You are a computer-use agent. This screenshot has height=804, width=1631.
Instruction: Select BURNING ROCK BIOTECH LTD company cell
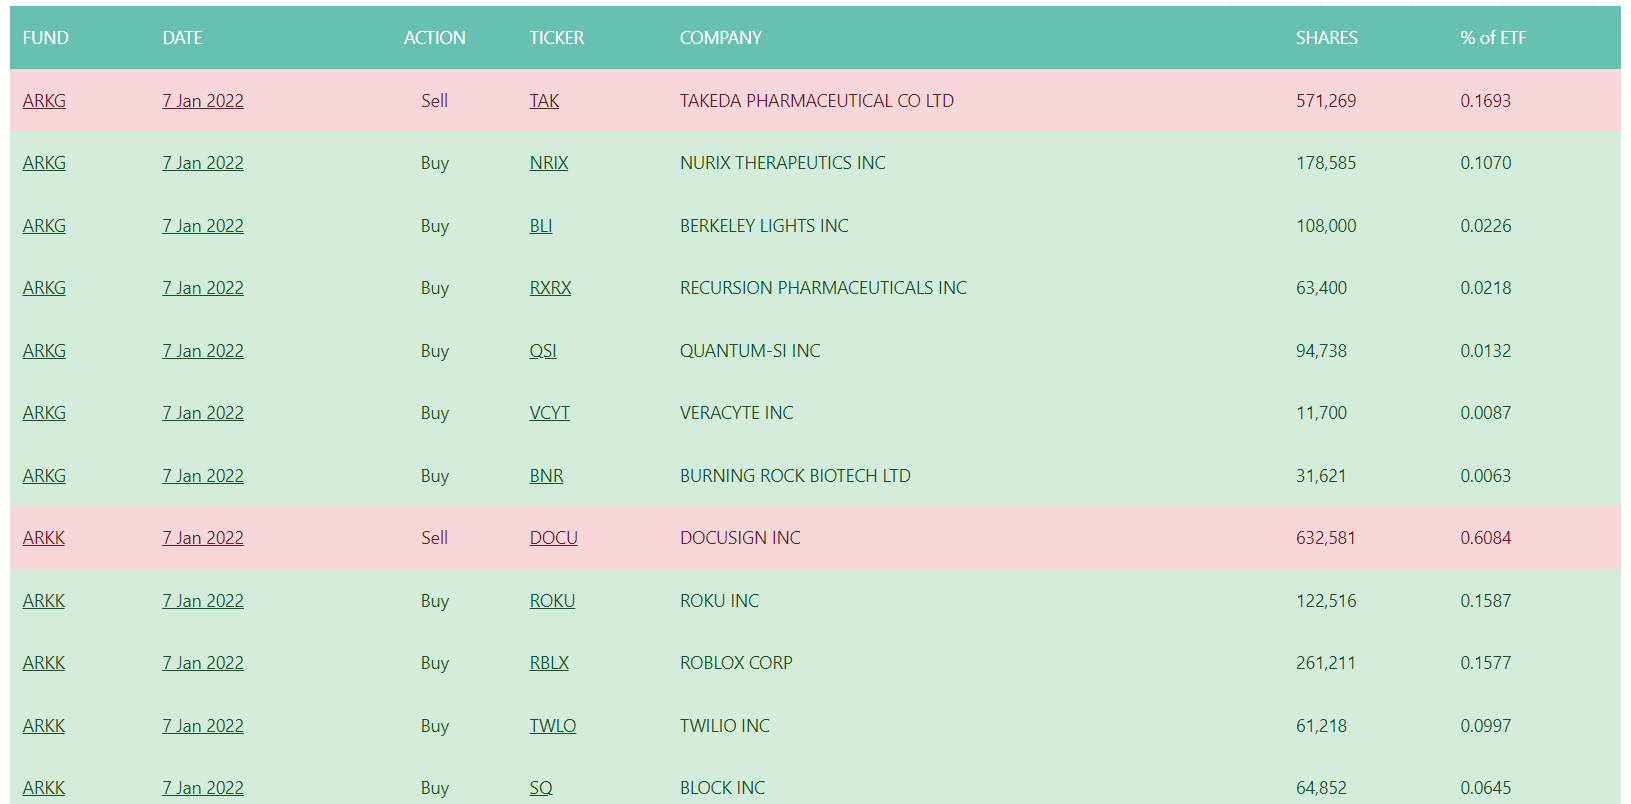pos(795,476)
